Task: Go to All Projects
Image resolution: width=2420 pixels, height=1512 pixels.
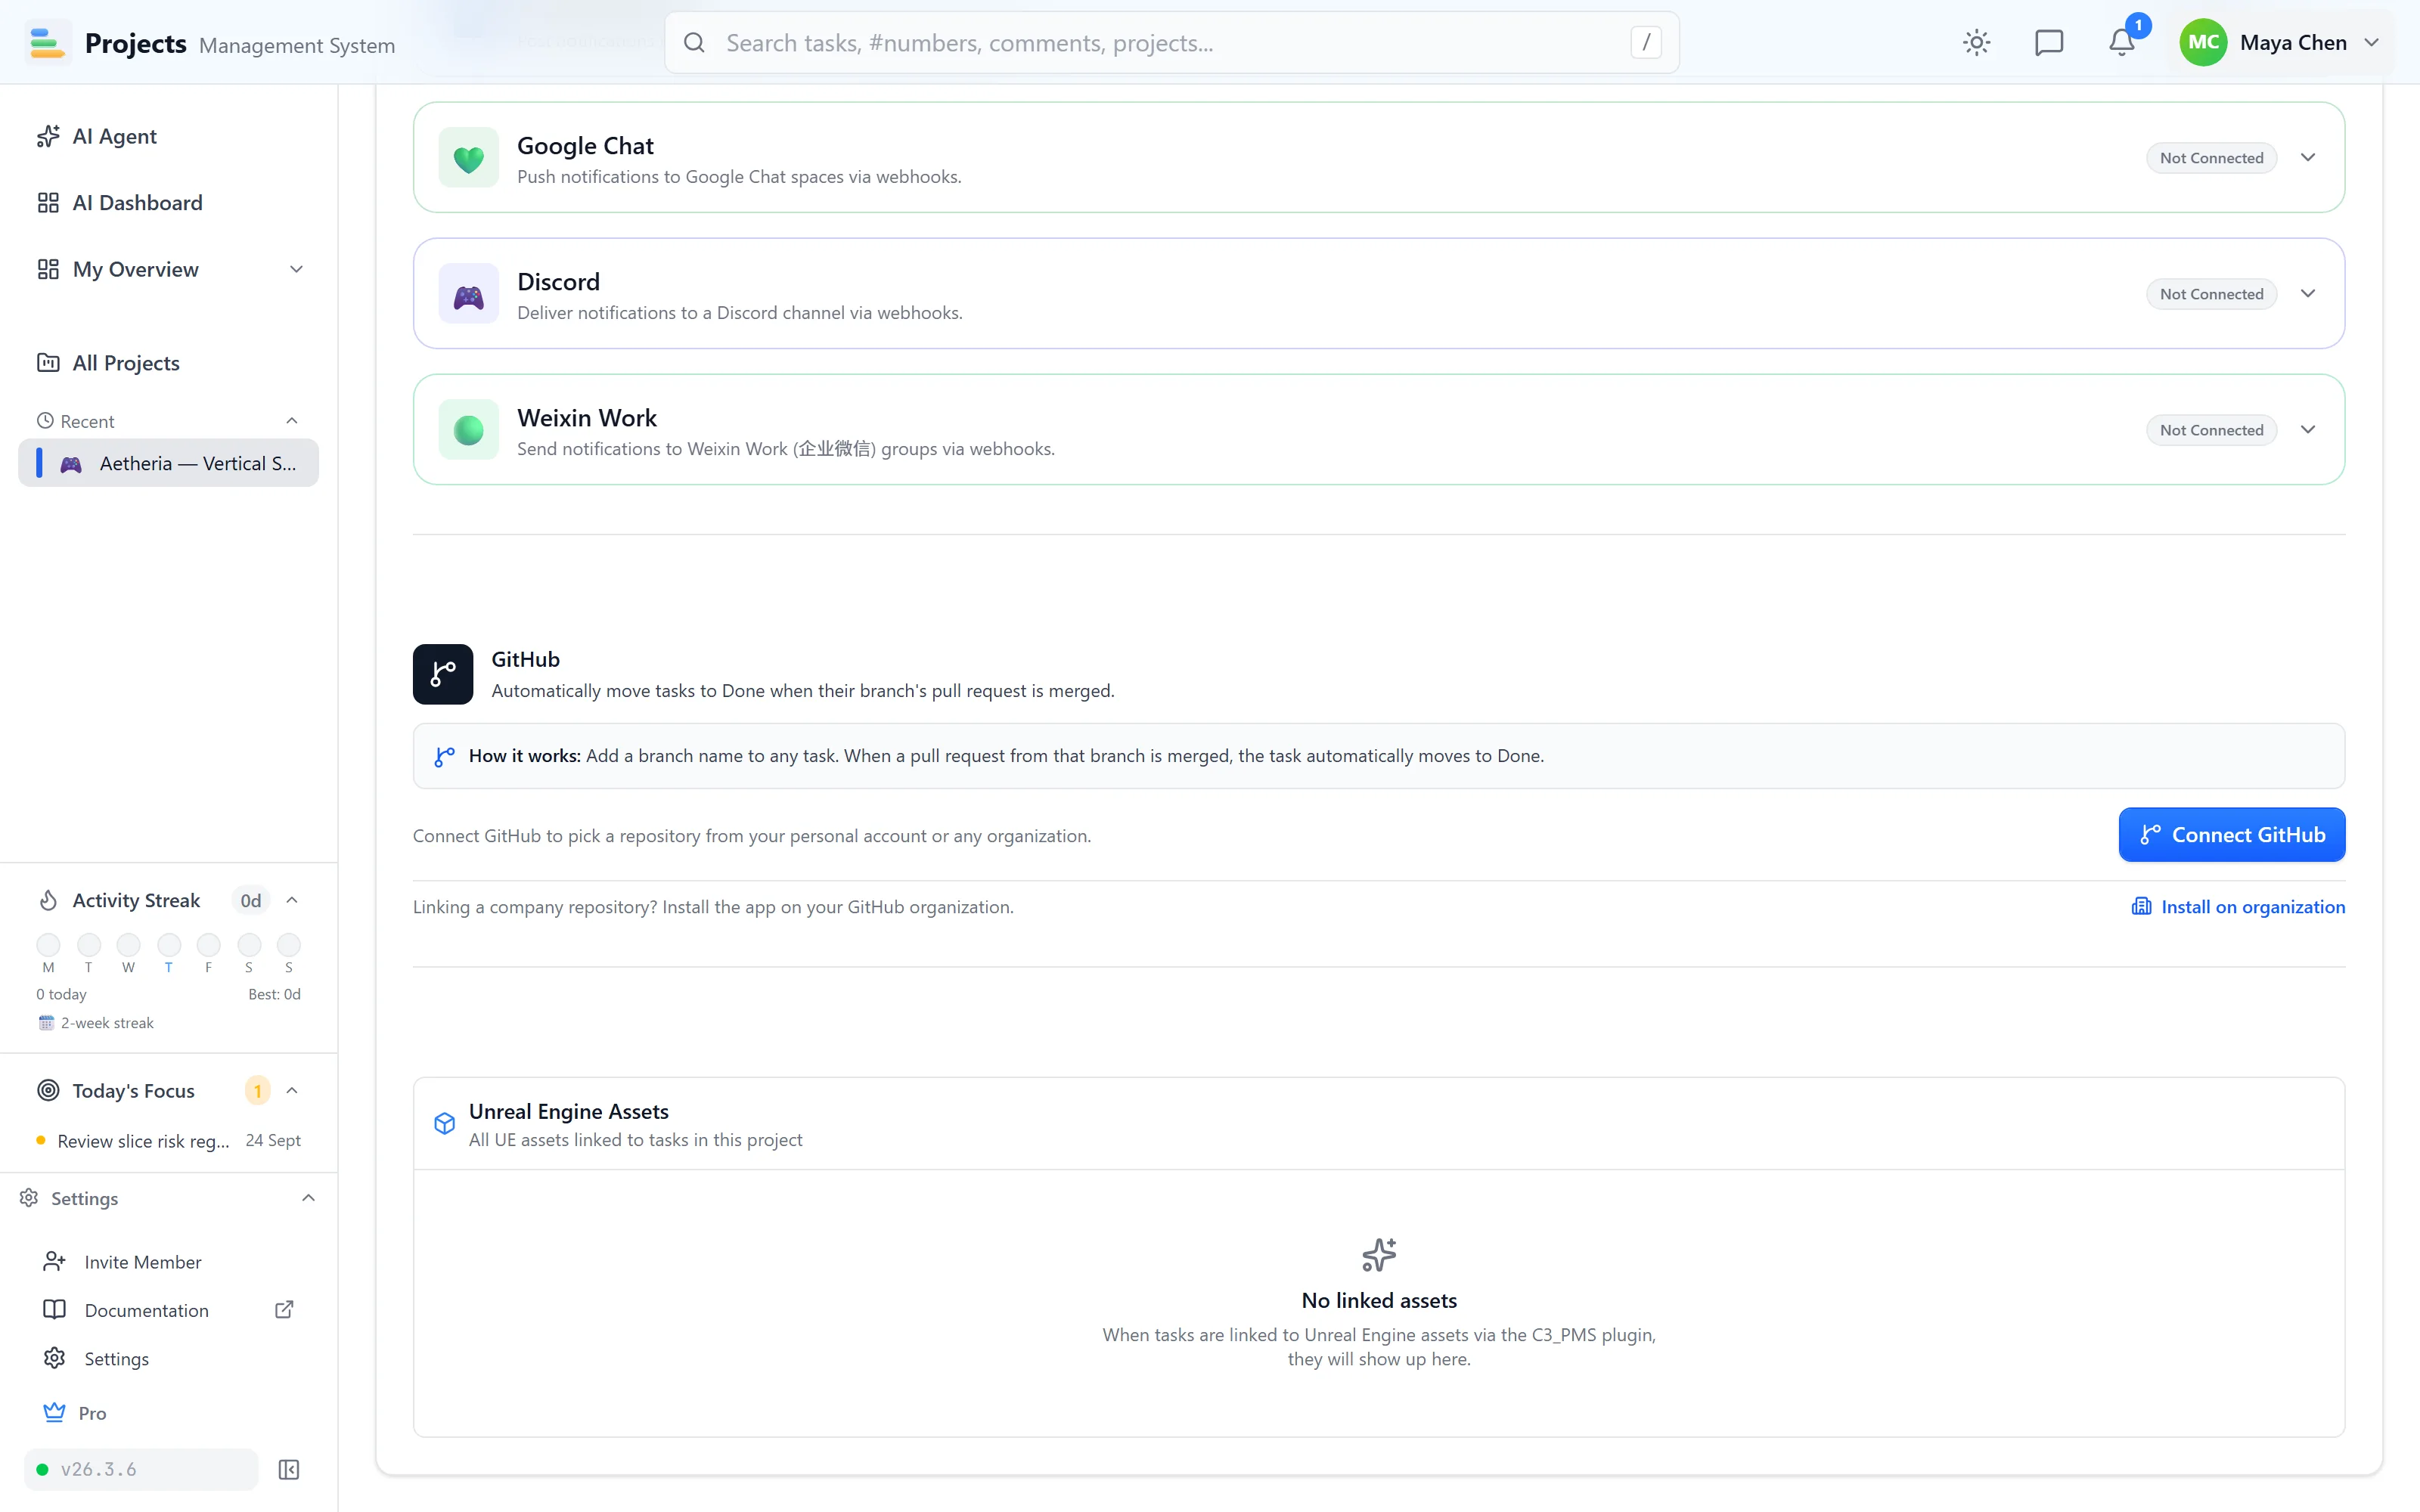Action: pyautogui.click(x=168, y=363)
